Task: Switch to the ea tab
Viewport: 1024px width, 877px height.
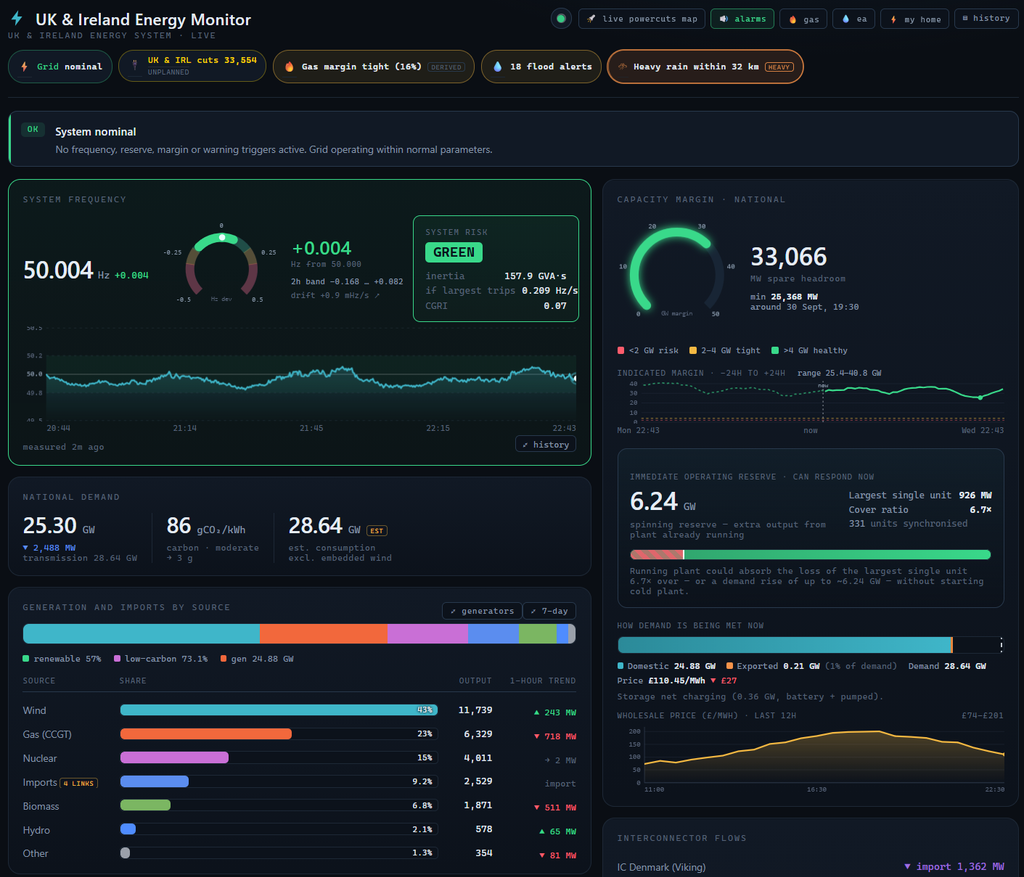Action: tap(854, 19)
